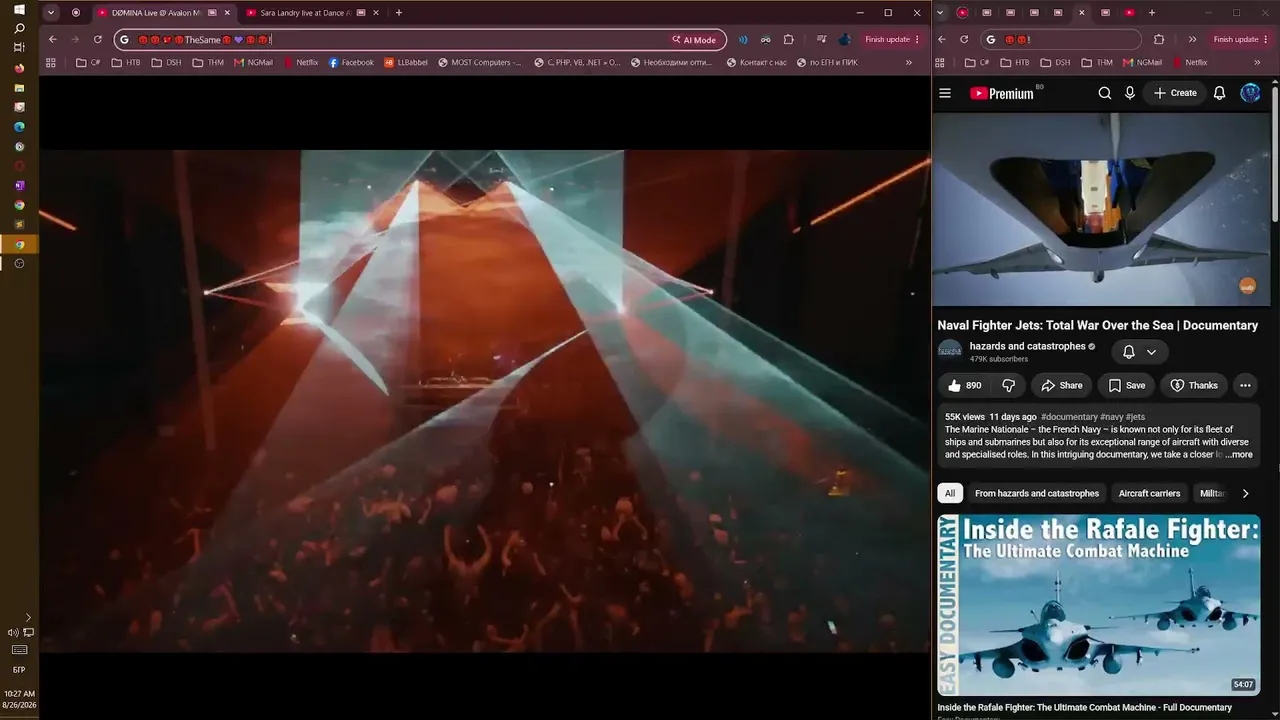
Task: Send Thanks to the video creator
Action: (1194, 385)
